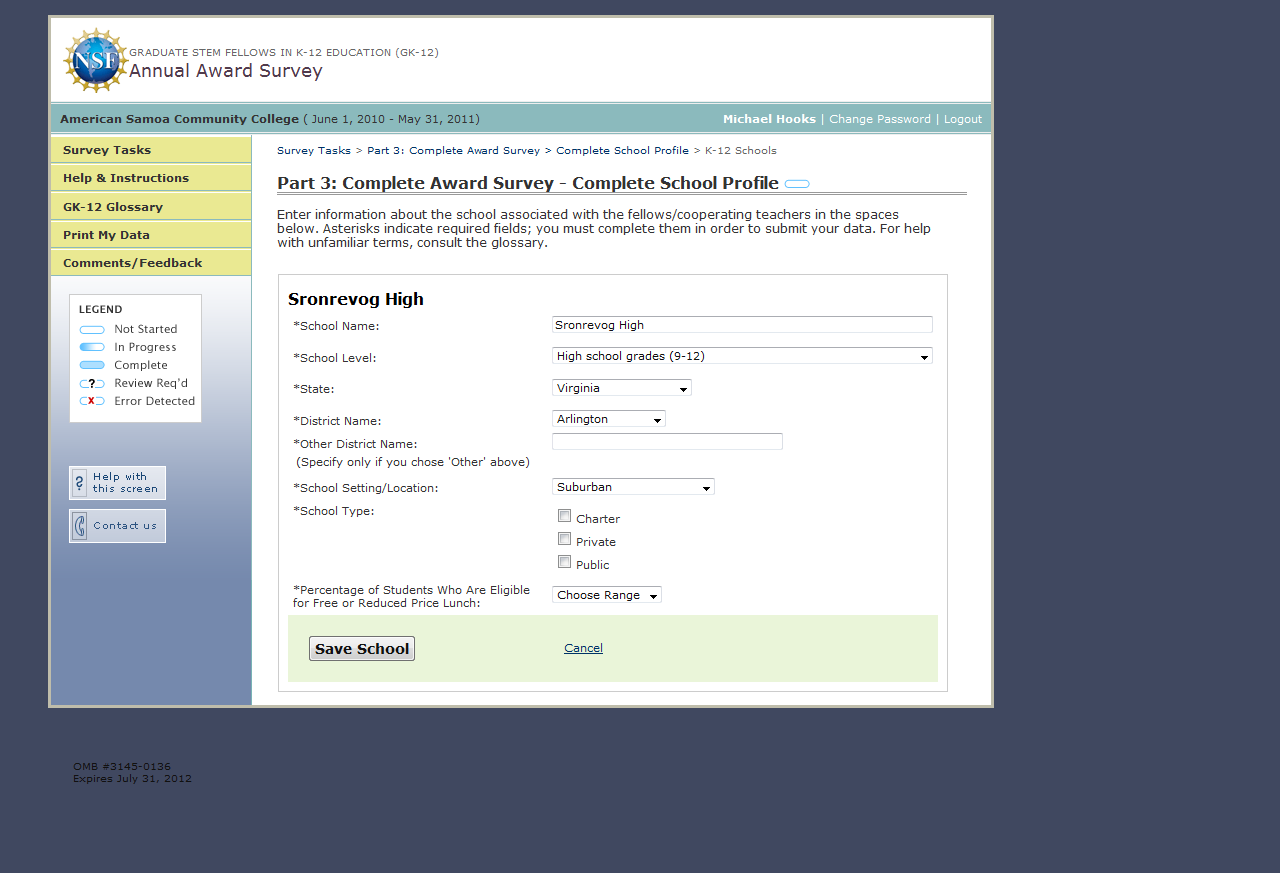Image resolution: width=1280 pixels, height=873 pixels.
Task: Open the School Setting/Location dropdown
Action: pyautogui.click(x=633, y=487)
